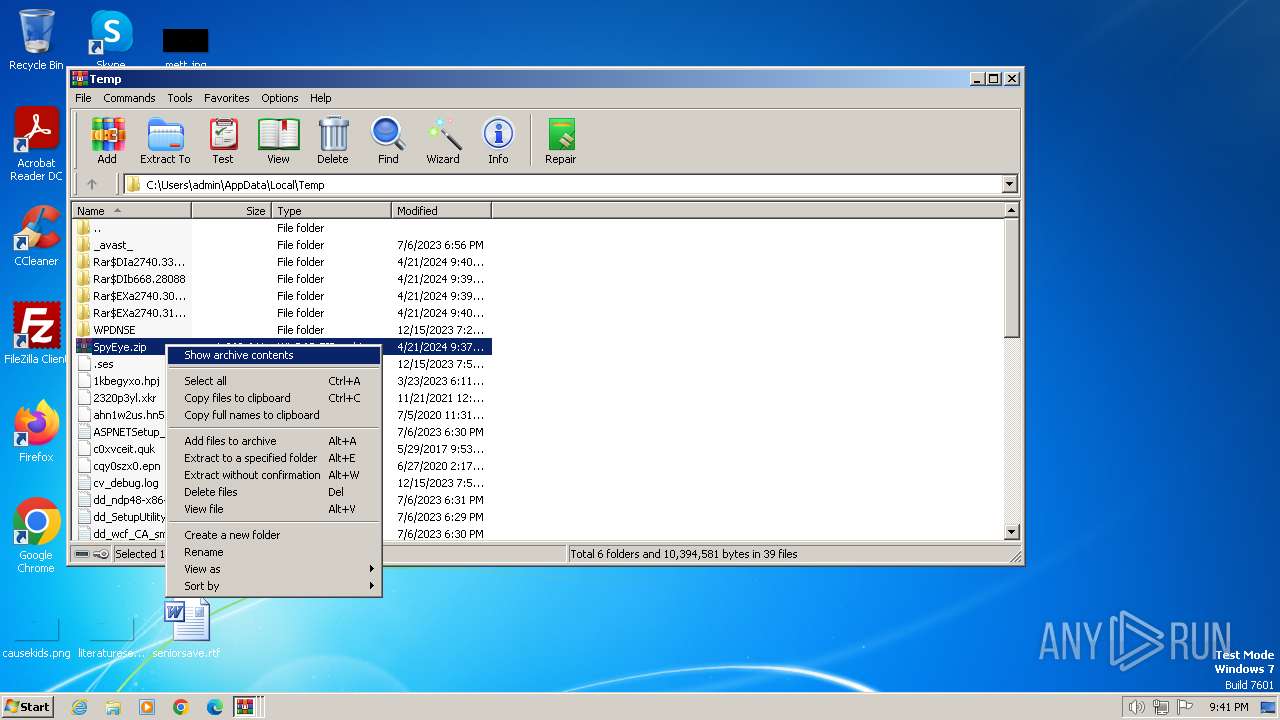Click volume icon in system tray
Viewport: 1280px width, 720px height.
tap(1136, 707)
